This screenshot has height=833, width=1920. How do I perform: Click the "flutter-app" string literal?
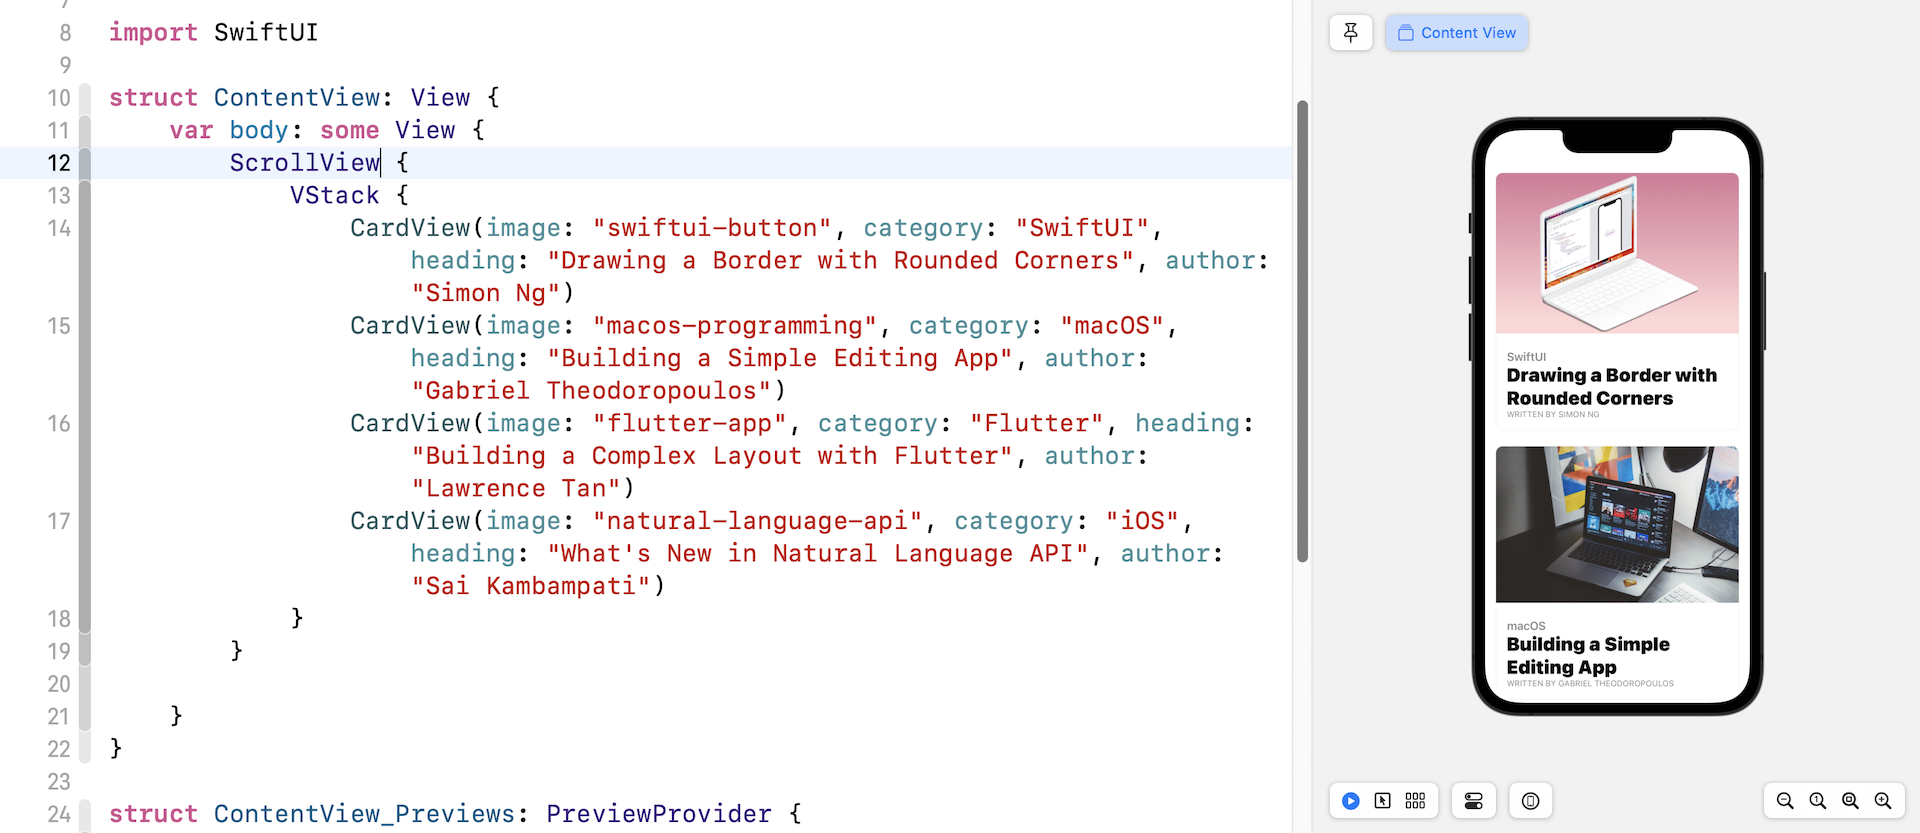coord(690,424)
